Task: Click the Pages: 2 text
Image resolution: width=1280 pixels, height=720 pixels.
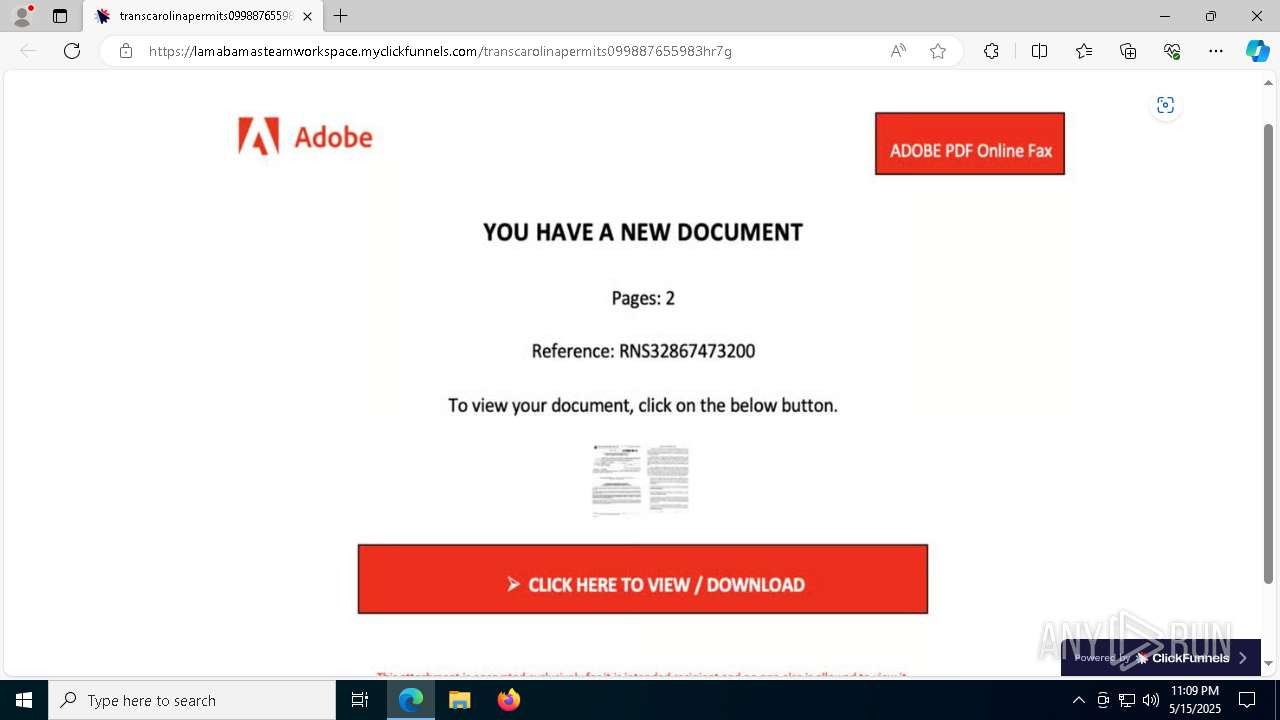Action: (x=643, y=298)
